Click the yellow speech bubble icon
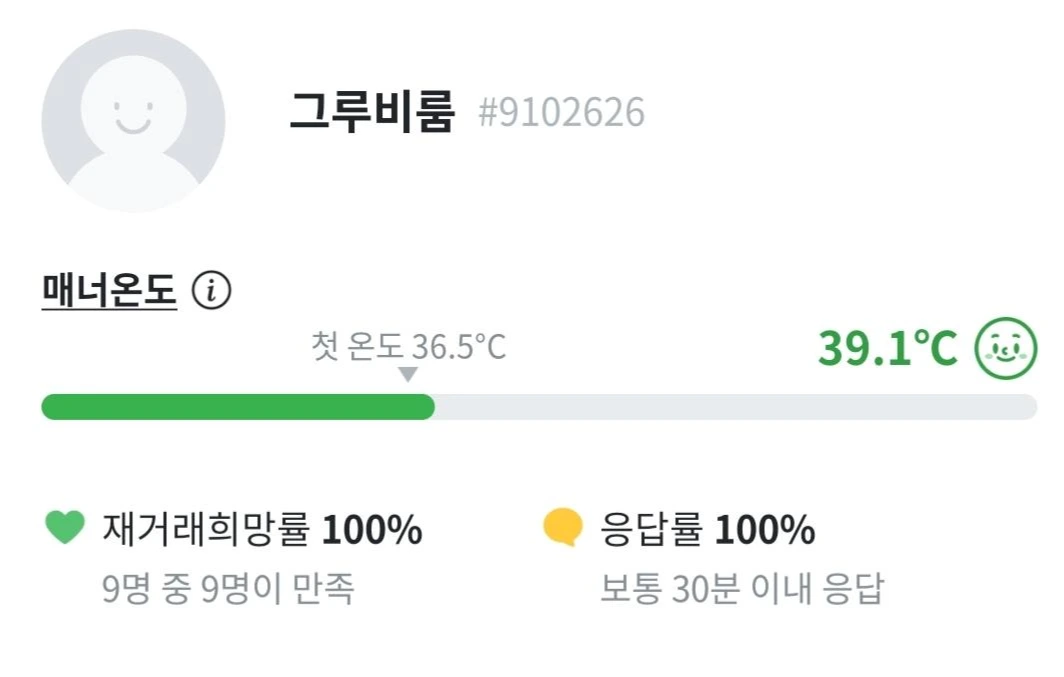This screenshot has width=1064, height=677. click(x=563, y=528)
